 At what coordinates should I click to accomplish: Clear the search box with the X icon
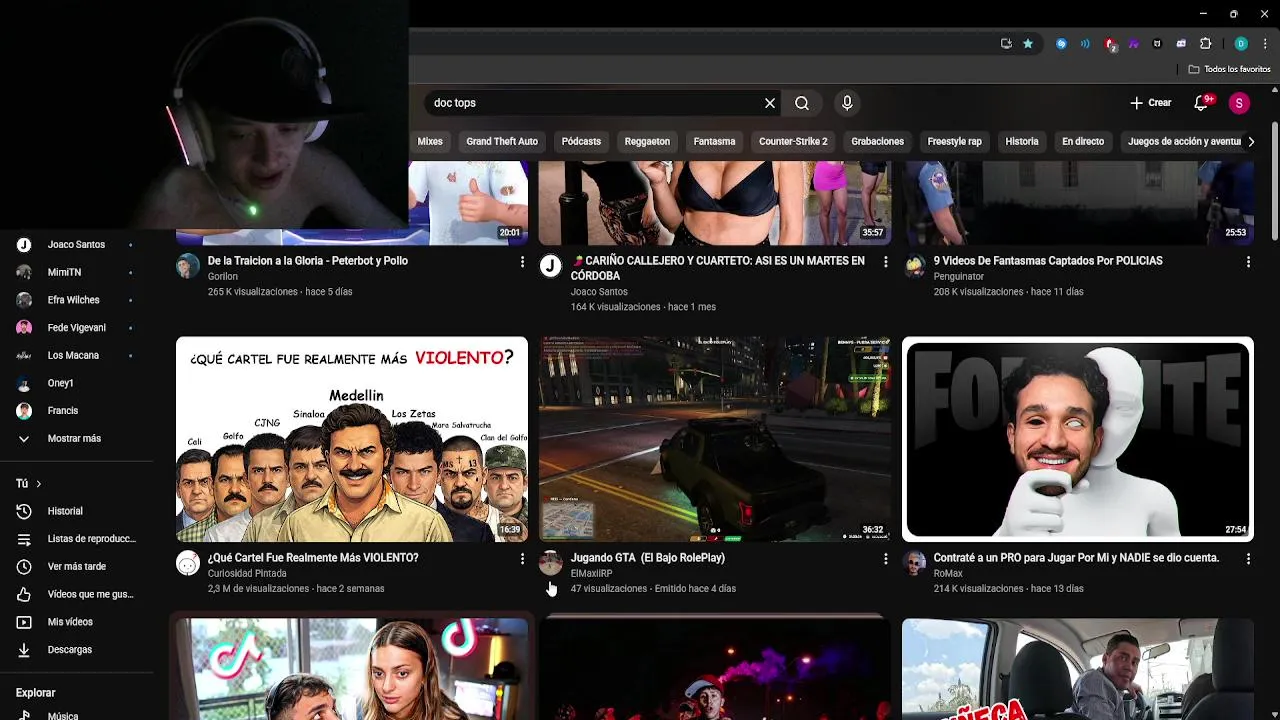click(770, 103)
